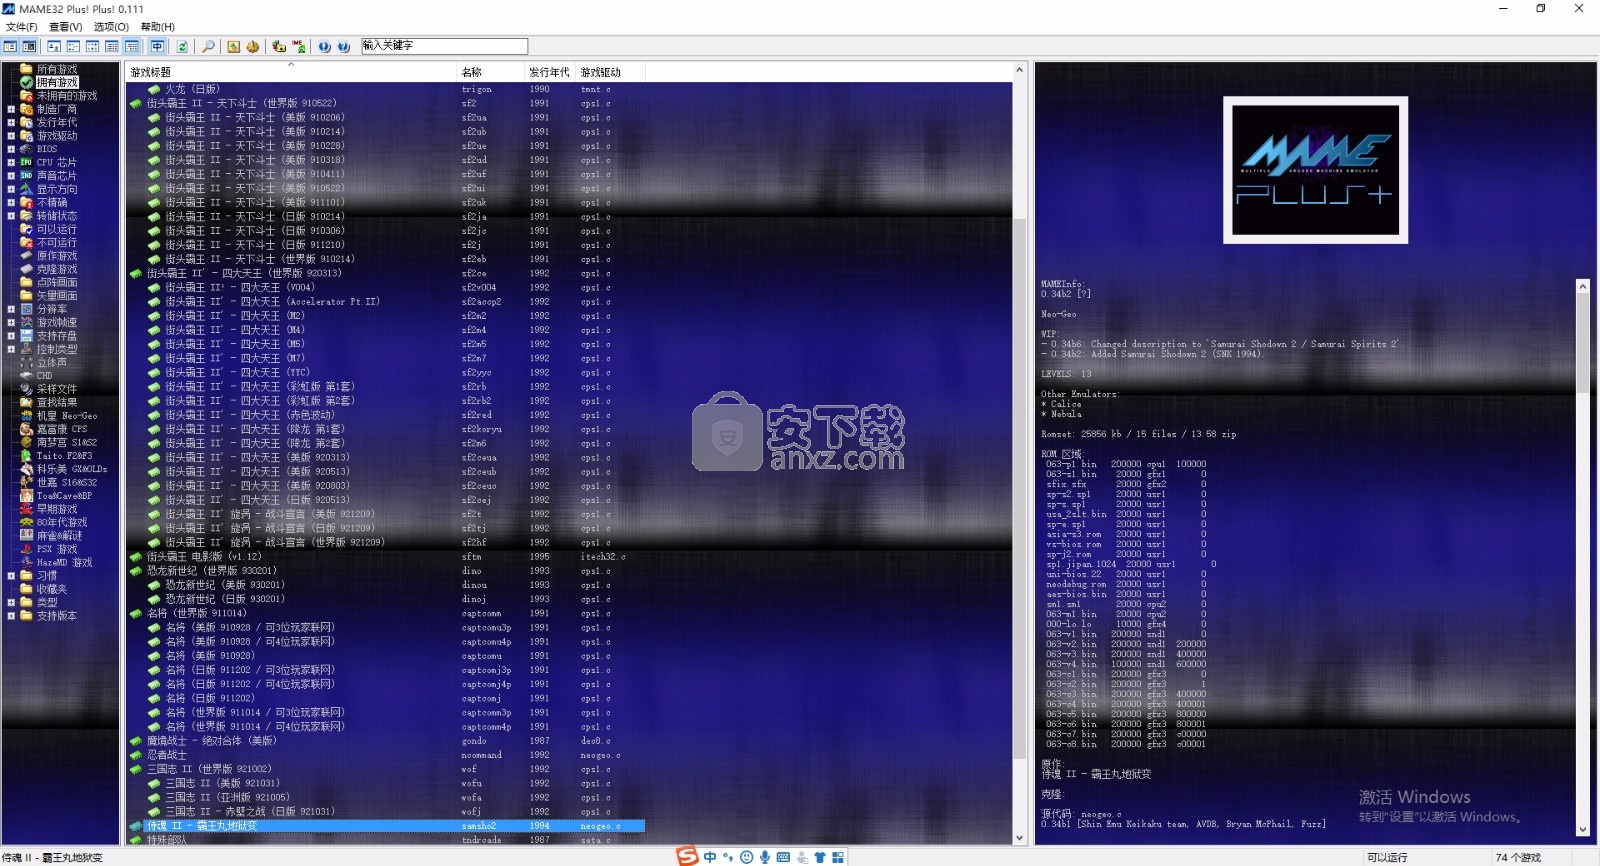Select the 嘉富康 CPS icon

click(27, 429)
